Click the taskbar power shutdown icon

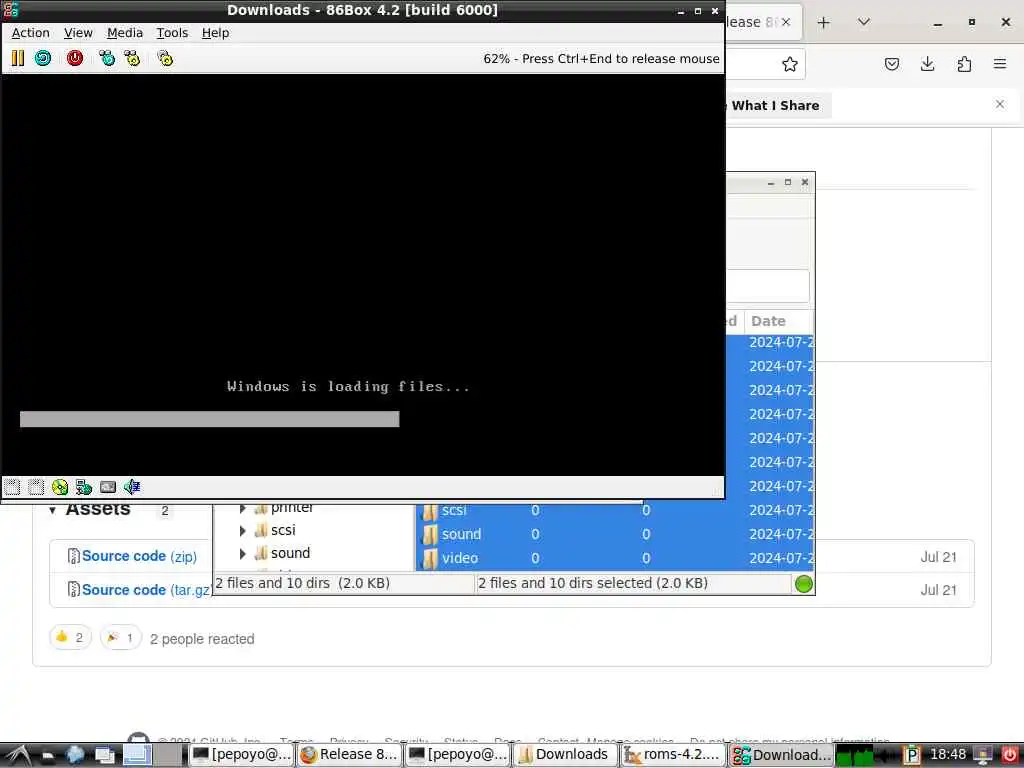1009,755
